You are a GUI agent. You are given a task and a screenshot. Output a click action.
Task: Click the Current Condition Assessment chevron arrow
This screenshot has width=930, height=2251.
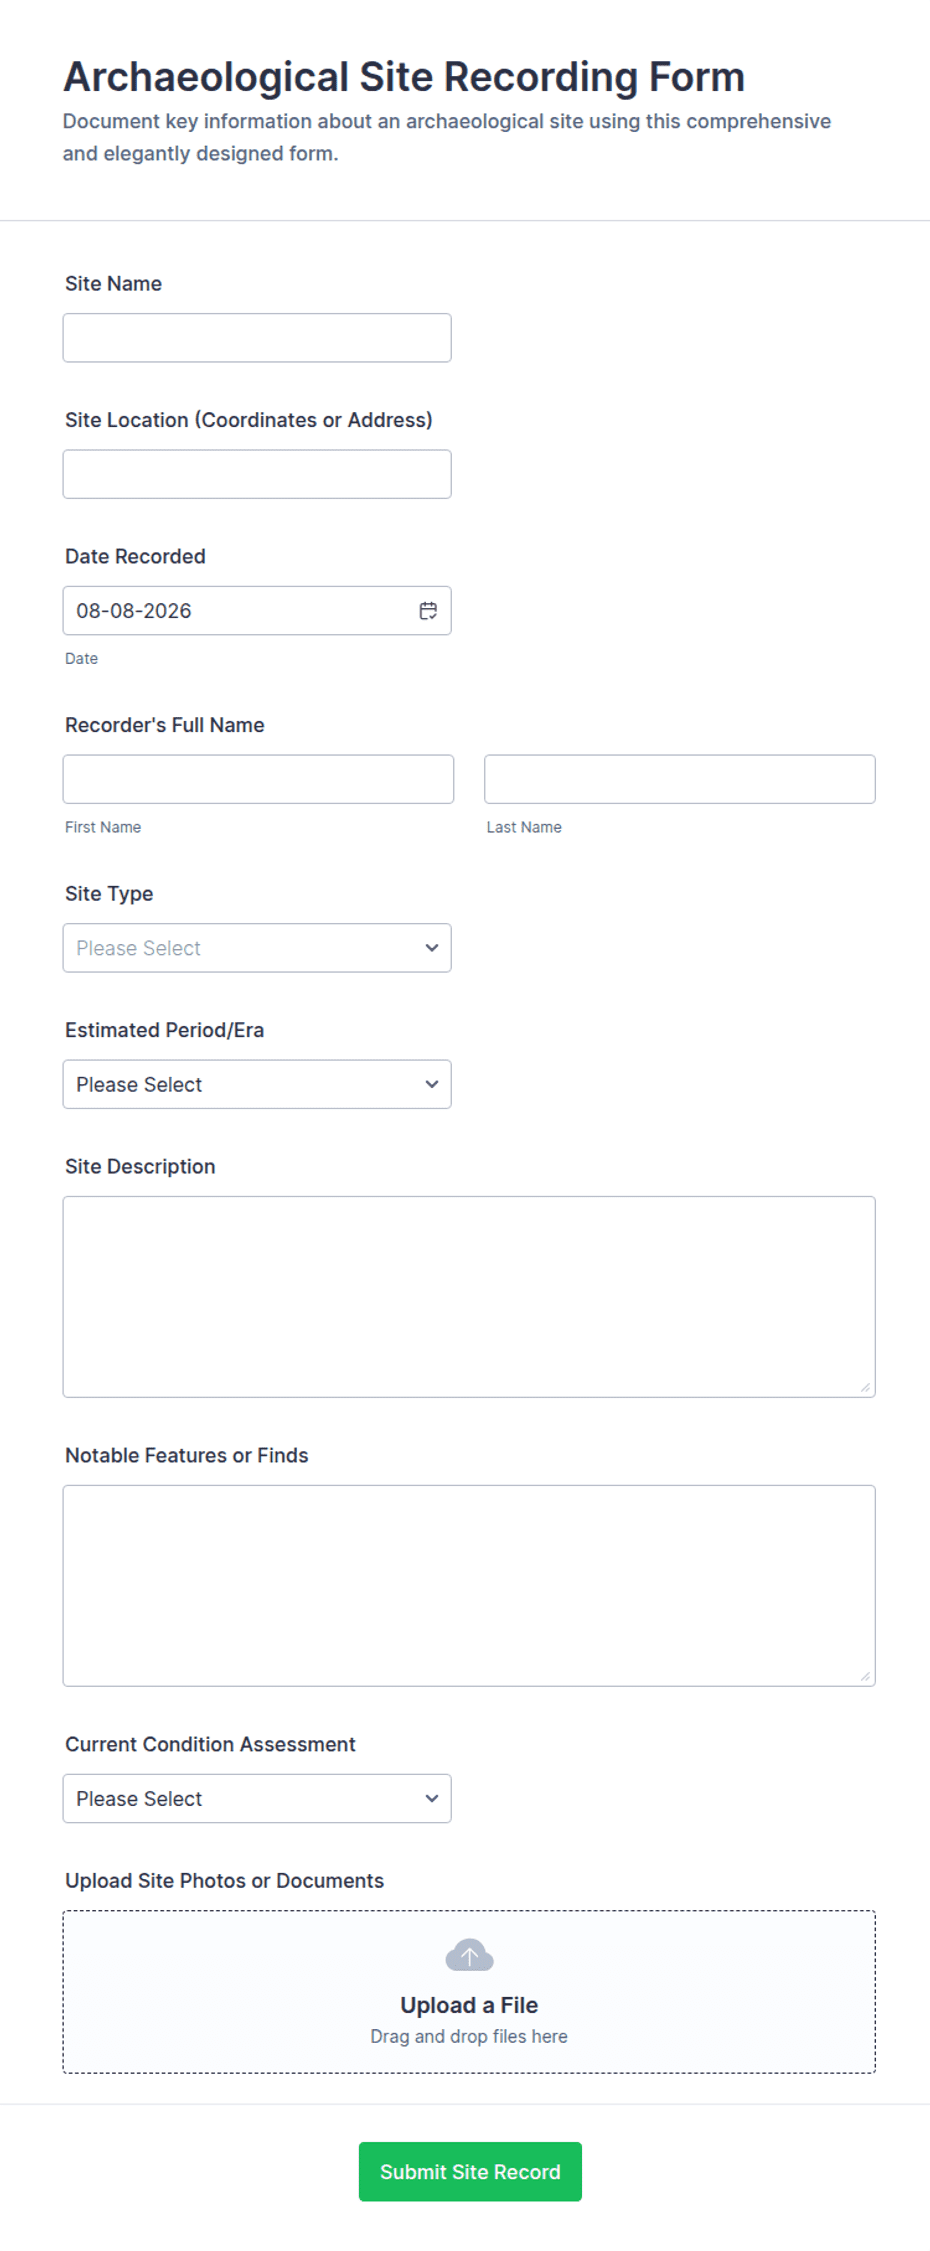point(432,1798)
